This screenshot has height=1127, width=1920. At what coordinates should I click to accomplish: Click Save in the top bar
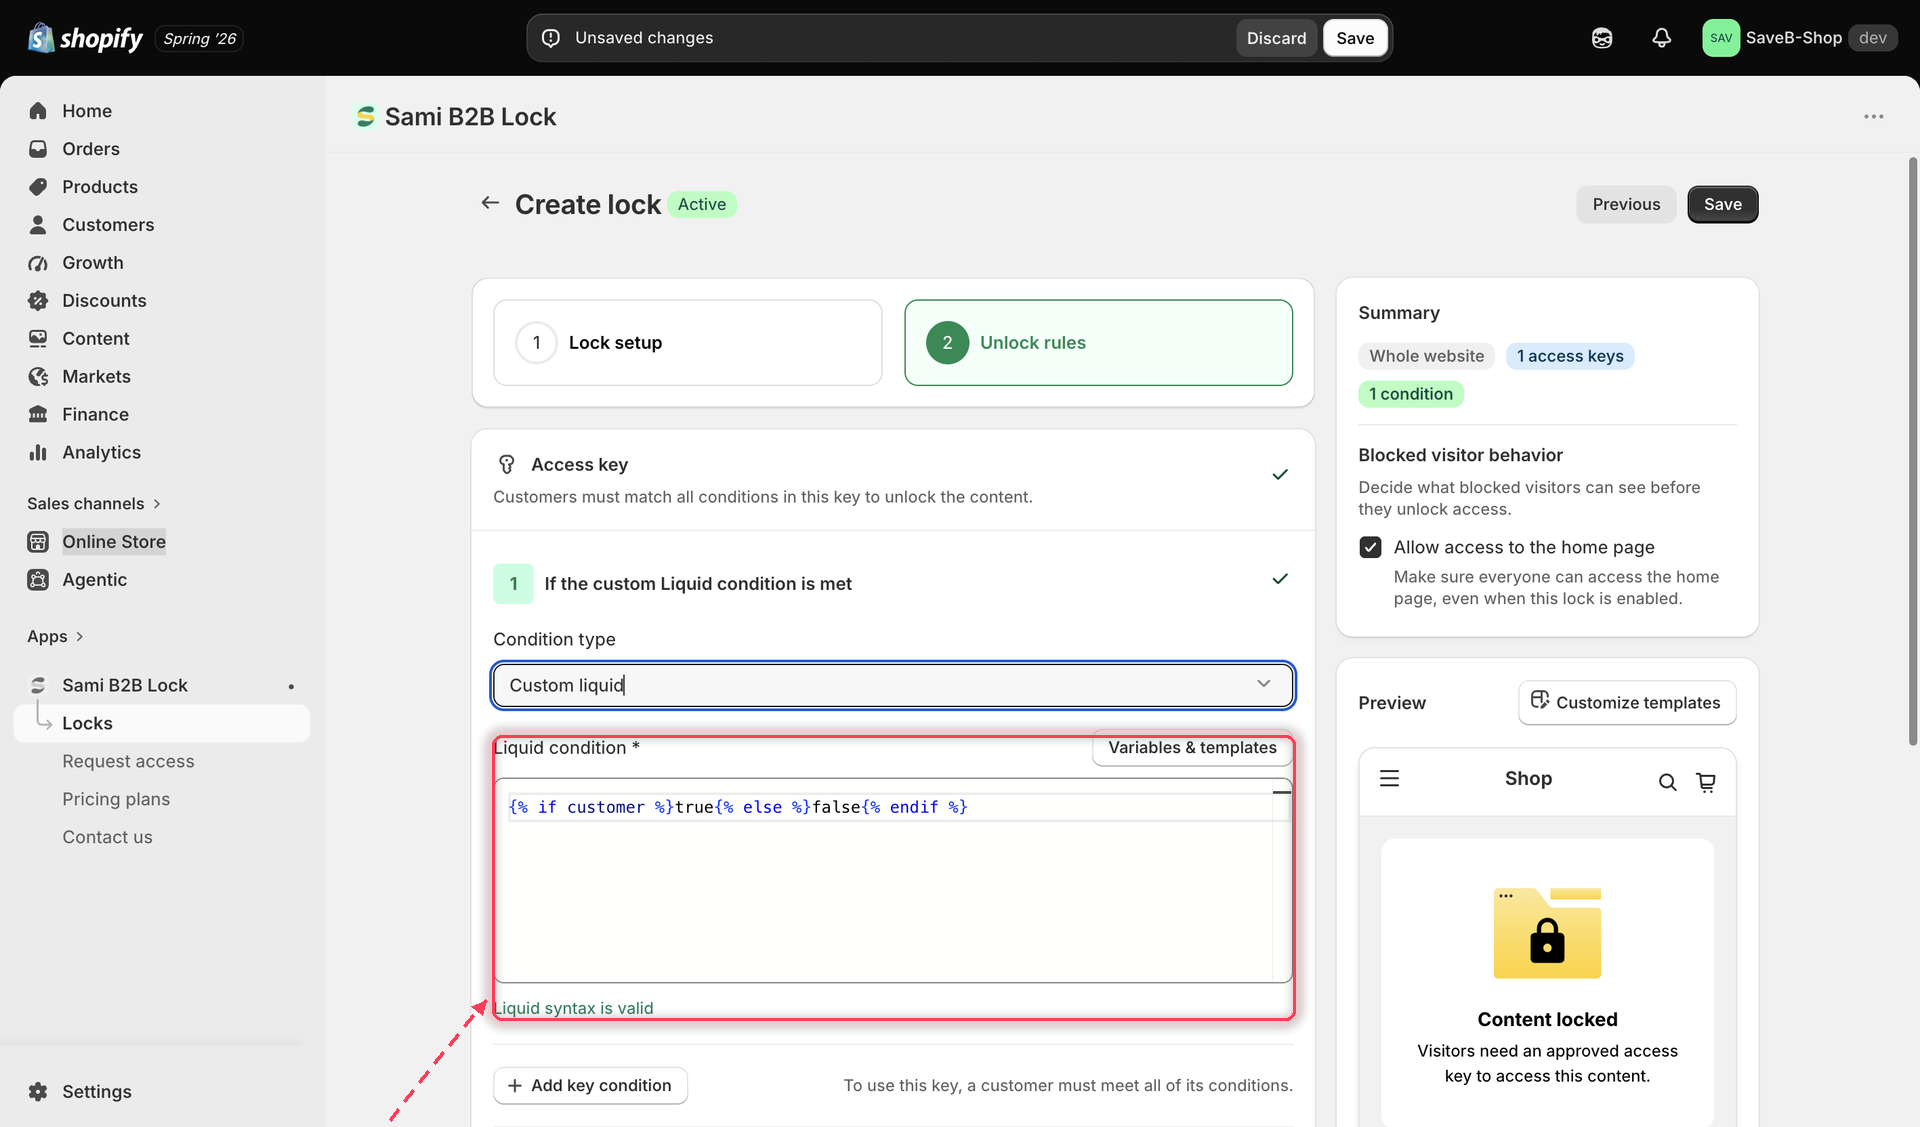click(x=1355, y=38)
